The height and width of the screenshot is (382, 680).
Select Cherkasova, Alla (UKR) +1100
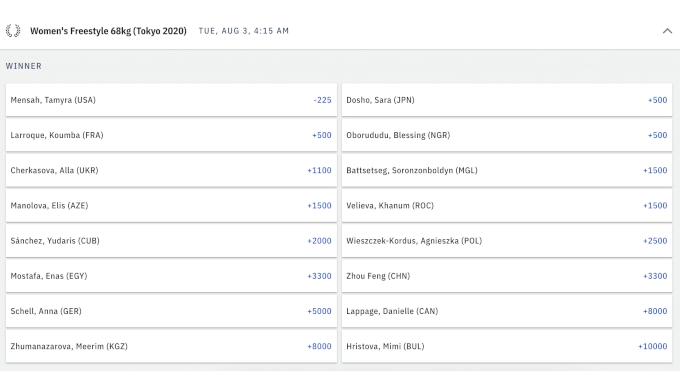pyautogui.click(x=171, y=170)
